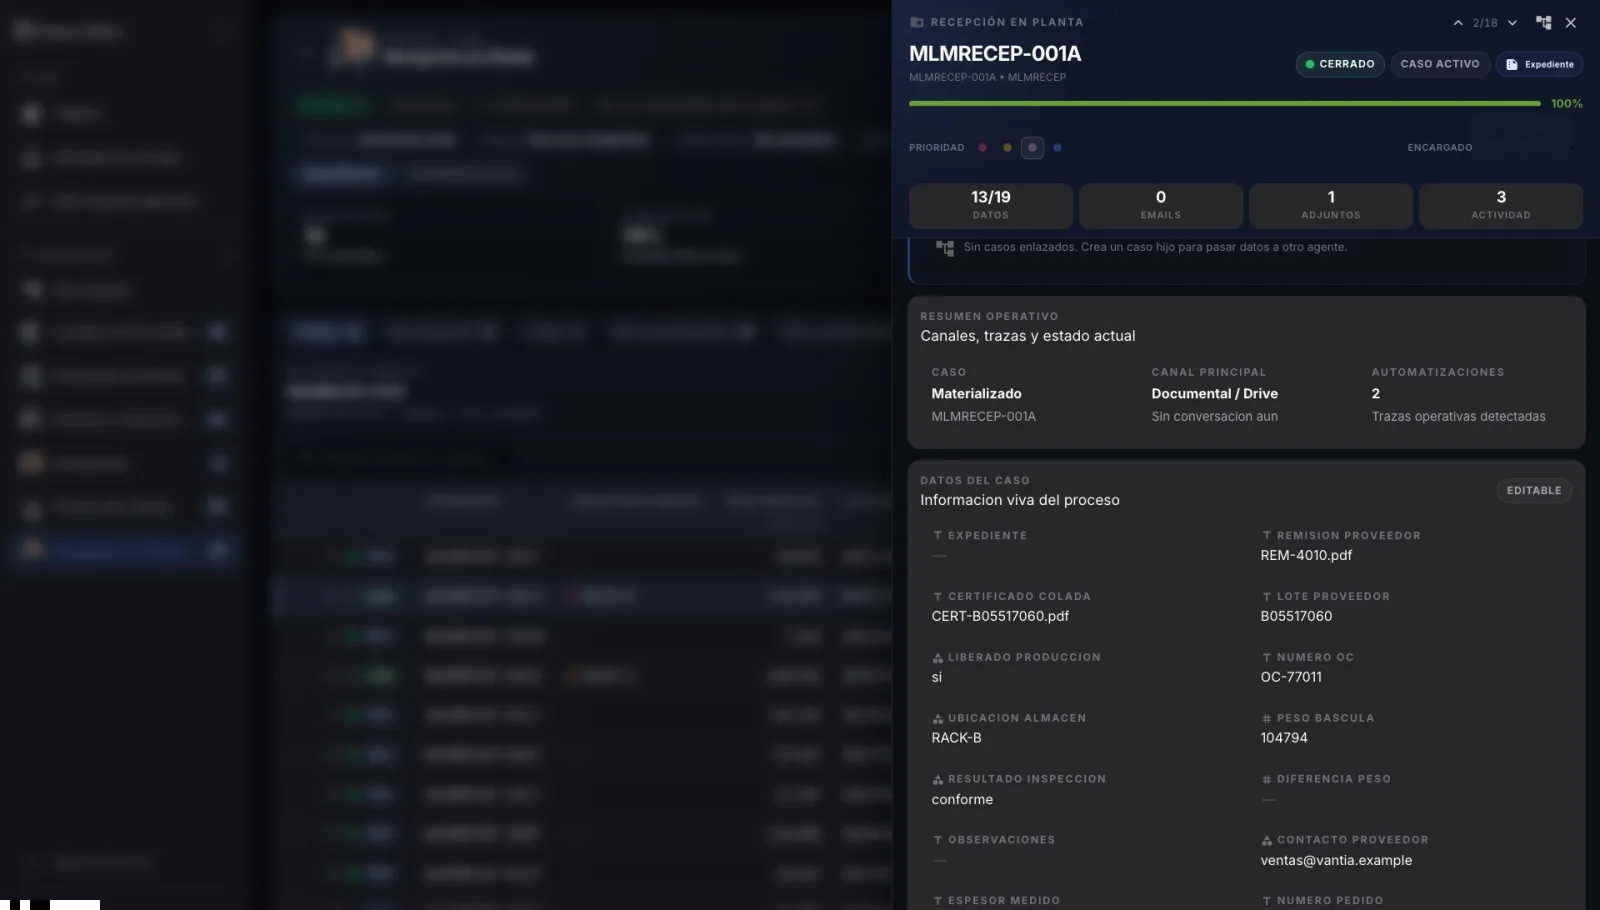Toggle the CERRADO status pill
1600x910 pixels.
pyautogui.click(x=1340, y=64)
